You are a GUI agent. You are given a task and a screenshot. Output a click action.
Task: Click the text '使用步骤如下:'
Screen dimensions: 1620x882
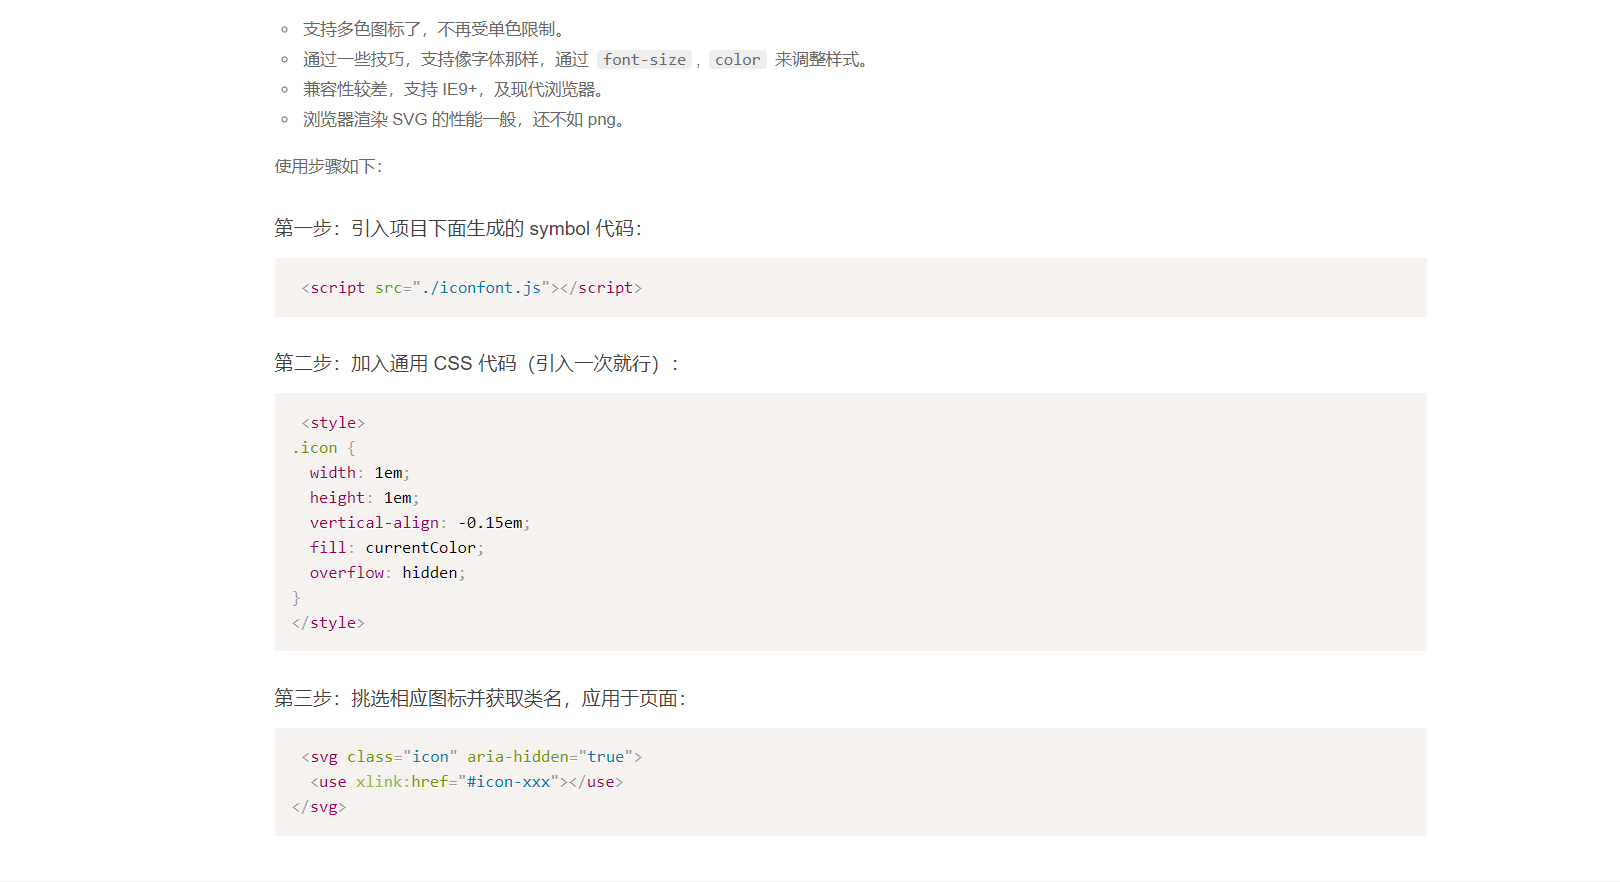coord(329,166)
